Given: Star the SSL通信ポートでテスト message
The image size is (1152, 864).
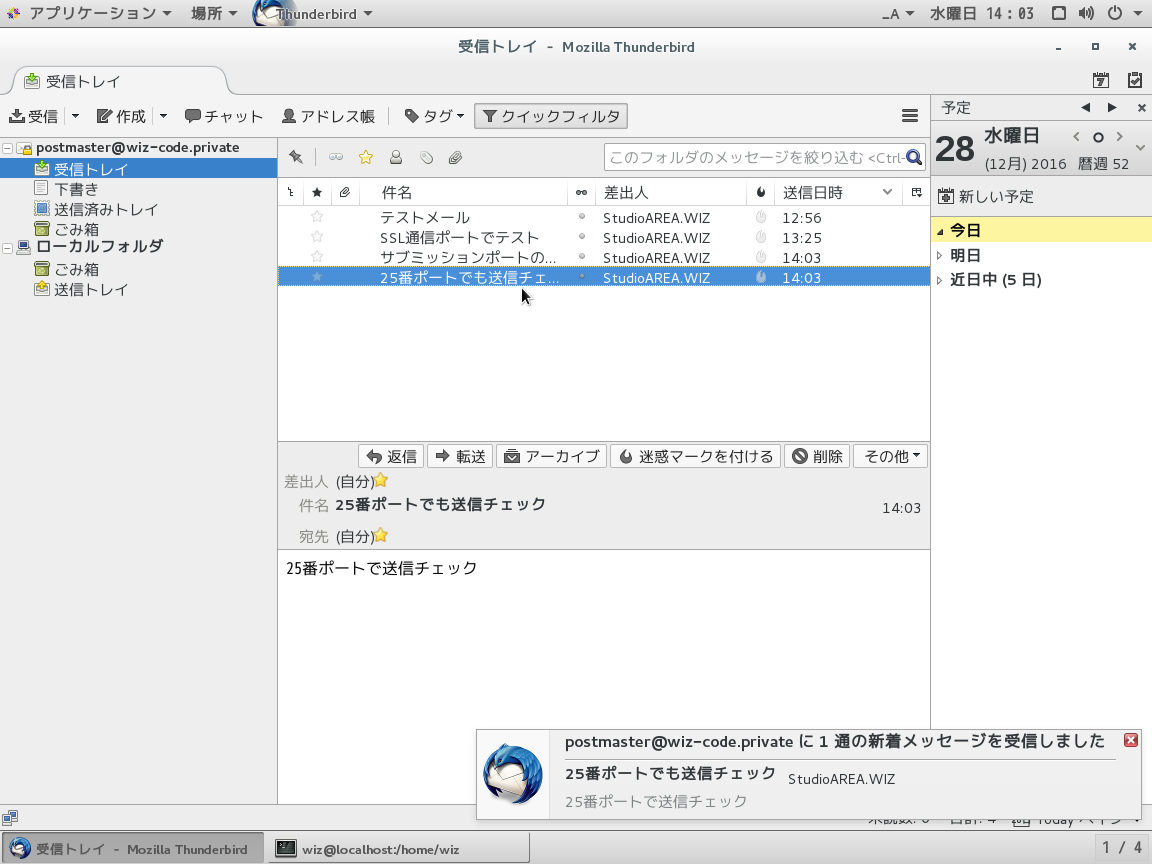Looking at the screenshot, I should click(317, 237).
